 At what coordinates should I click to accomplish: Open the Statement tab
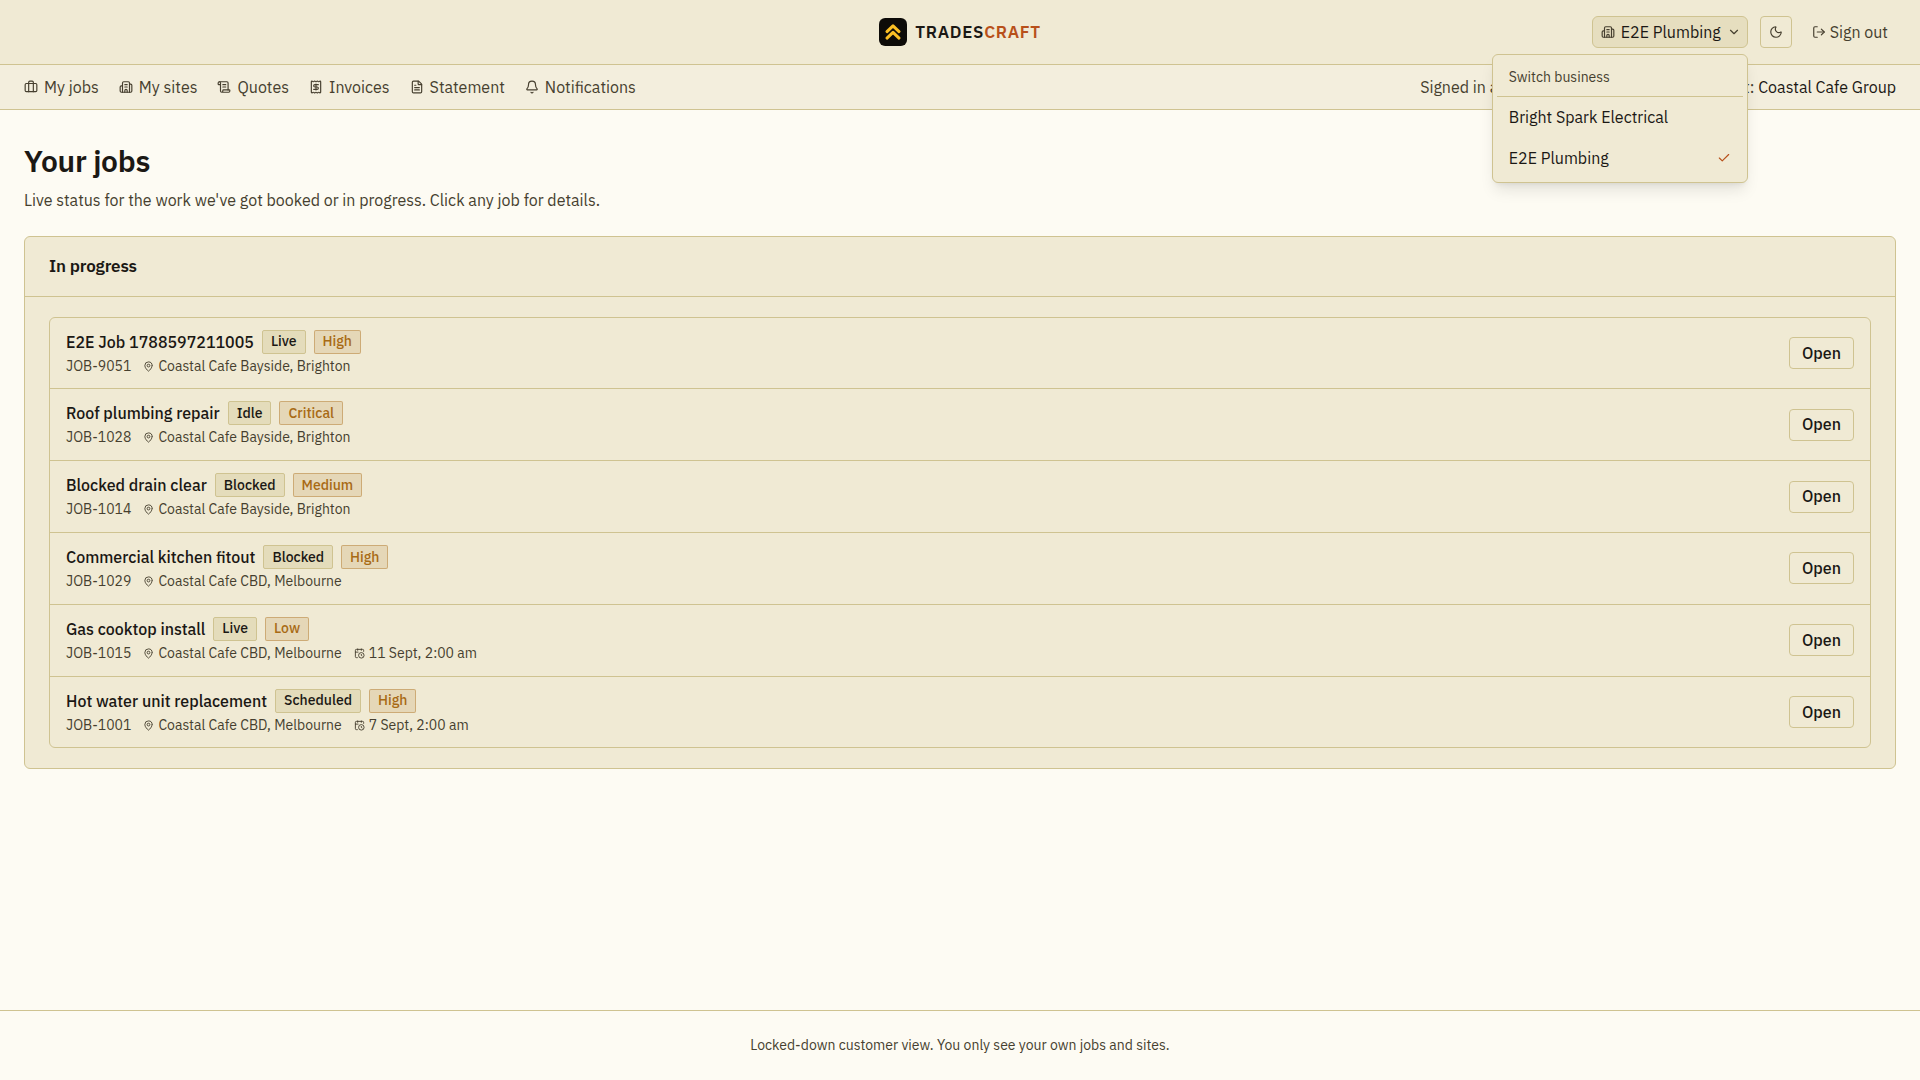(457, 87)
